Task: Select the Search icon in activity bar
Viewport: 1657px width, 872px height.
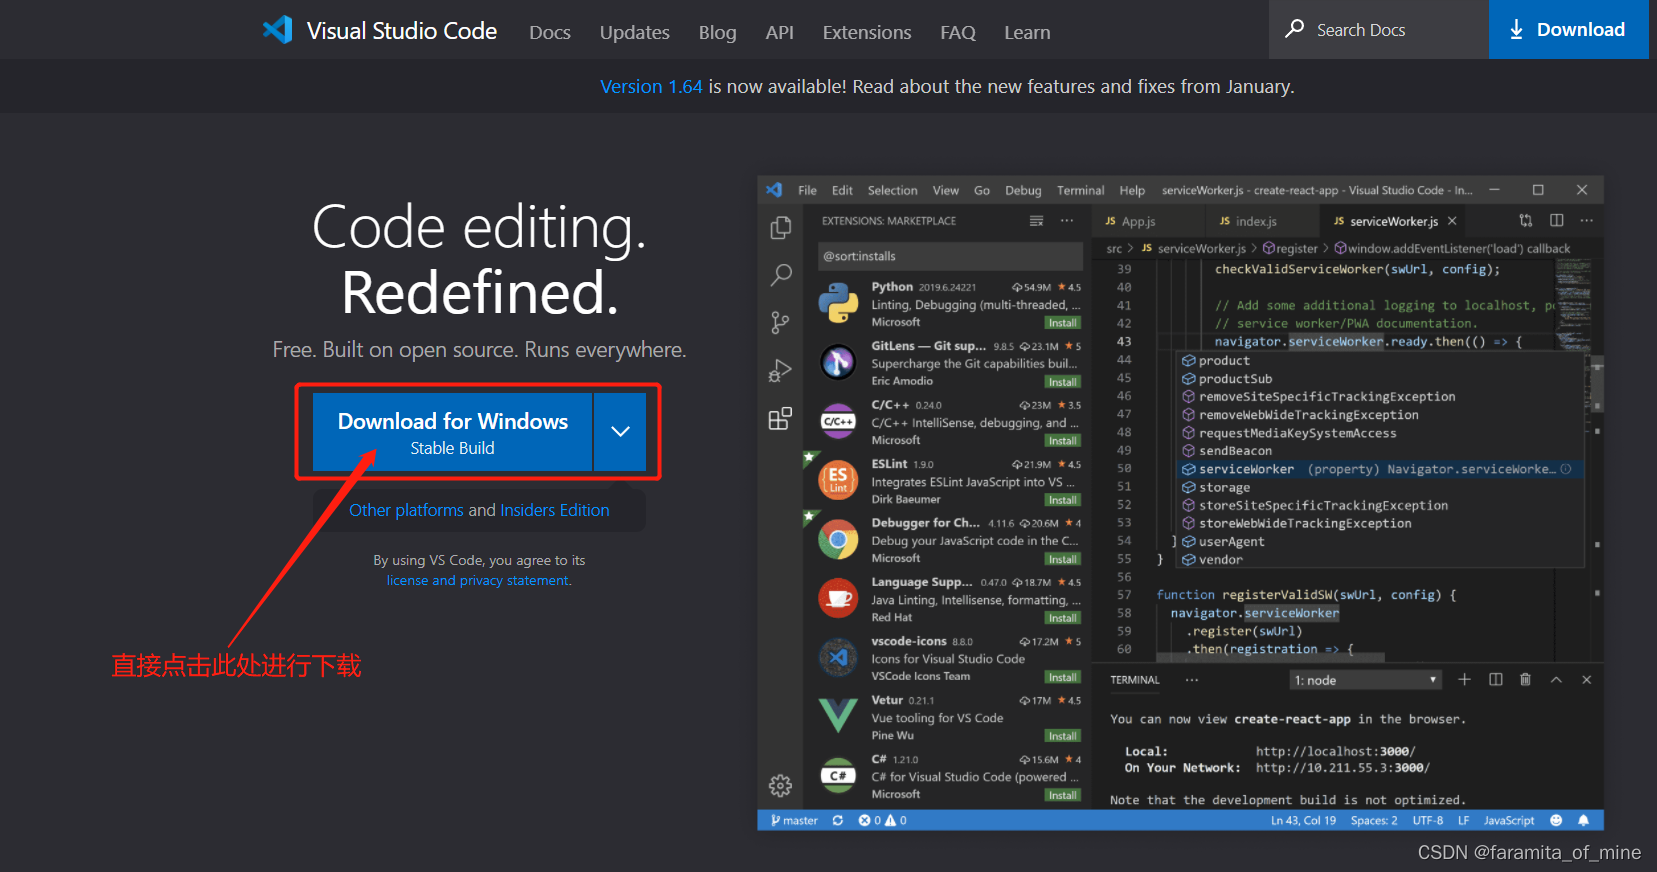Action: click(781, 275)
